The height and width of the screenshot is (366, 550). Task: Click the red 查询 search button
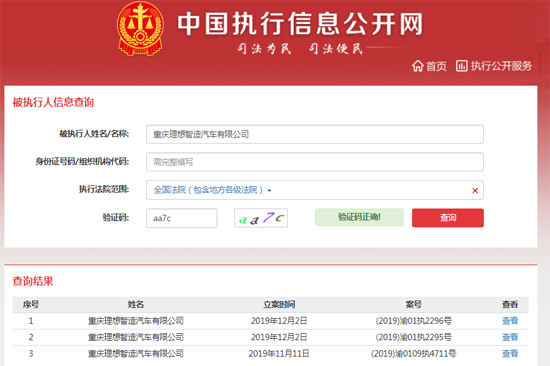coord(448,218)
